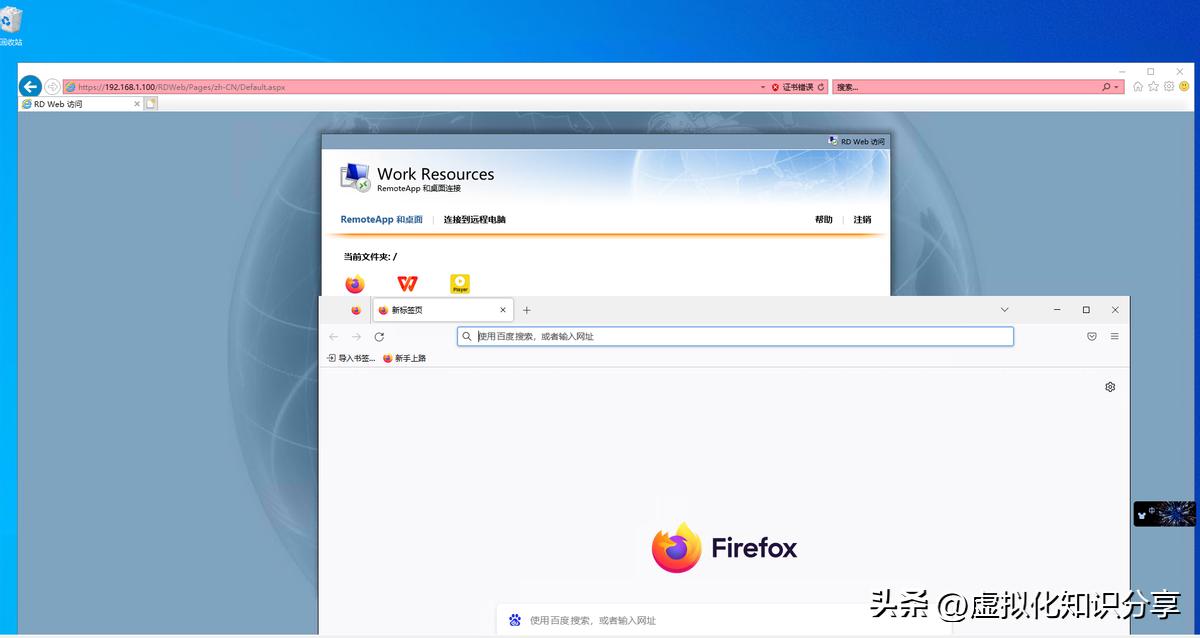Viewport: 1200px width, 638px height.
Task: Open the Recycle Bin on the desktop
Action: pyautogui.click(x=12, y=22)
